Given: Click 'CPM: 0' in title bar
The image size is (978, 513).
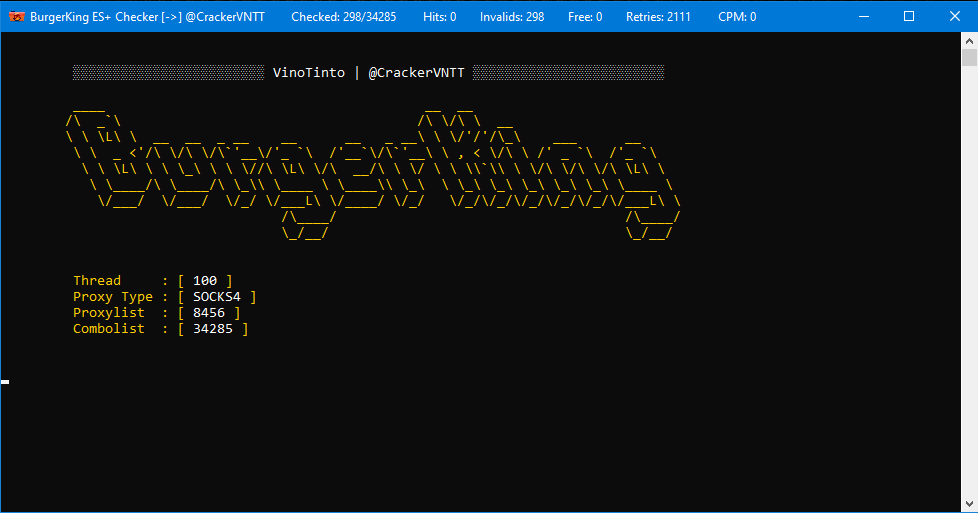Looking at the screenshot, I should [x=737, y=17].
